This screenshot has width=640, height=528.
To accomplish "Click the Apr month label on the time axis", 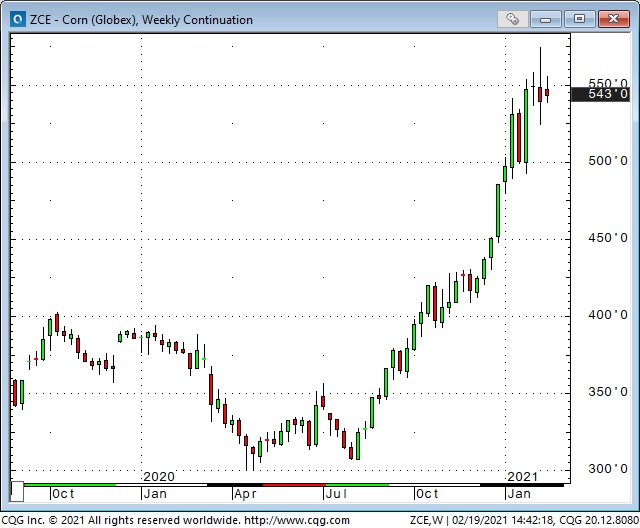I will pos(245,494).
